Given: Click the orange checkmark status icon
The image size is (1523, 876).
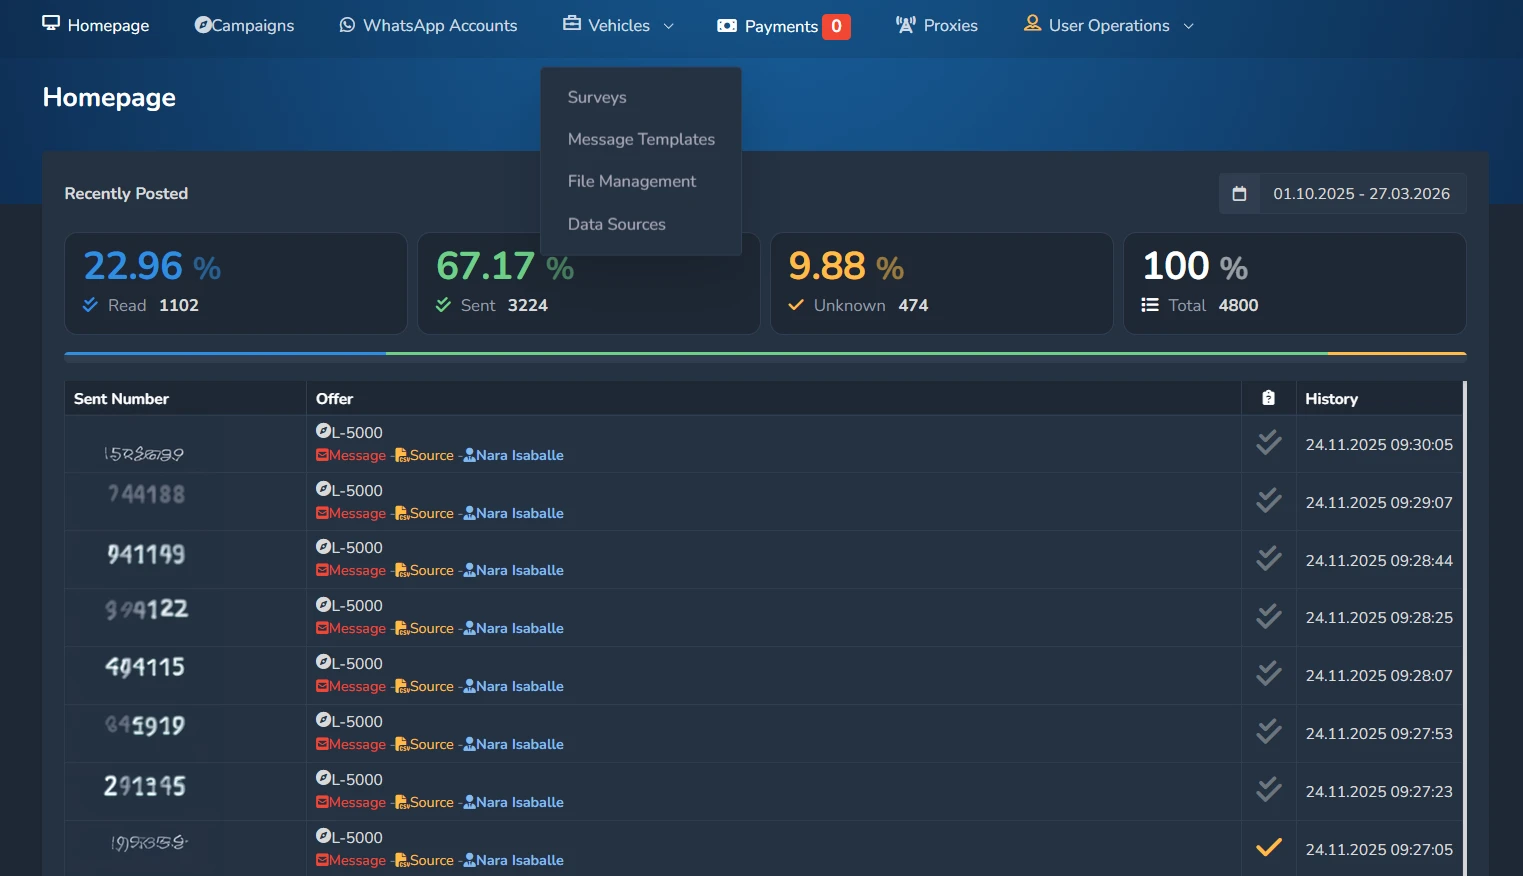Looking at the screenshot, I should click(1268, 848).
